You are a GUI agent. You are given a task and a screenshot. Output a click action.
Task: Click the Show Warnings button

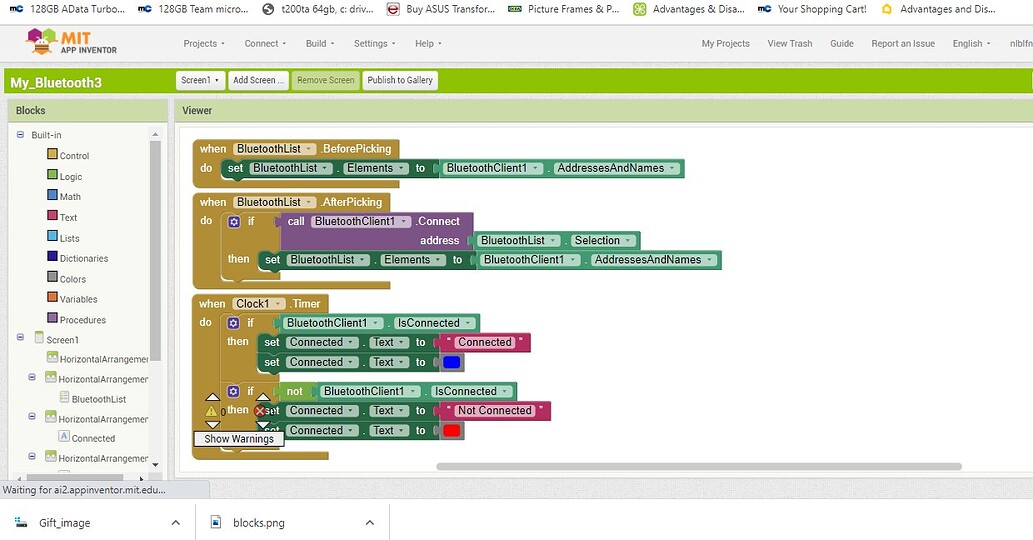pos(238,439)
